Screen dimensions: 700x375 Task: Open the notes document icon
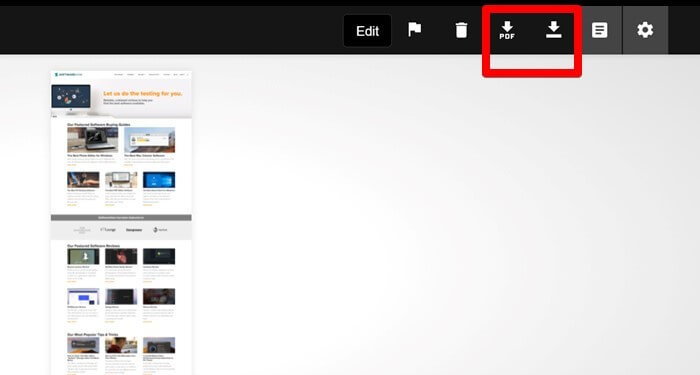[x=599, y=30]
